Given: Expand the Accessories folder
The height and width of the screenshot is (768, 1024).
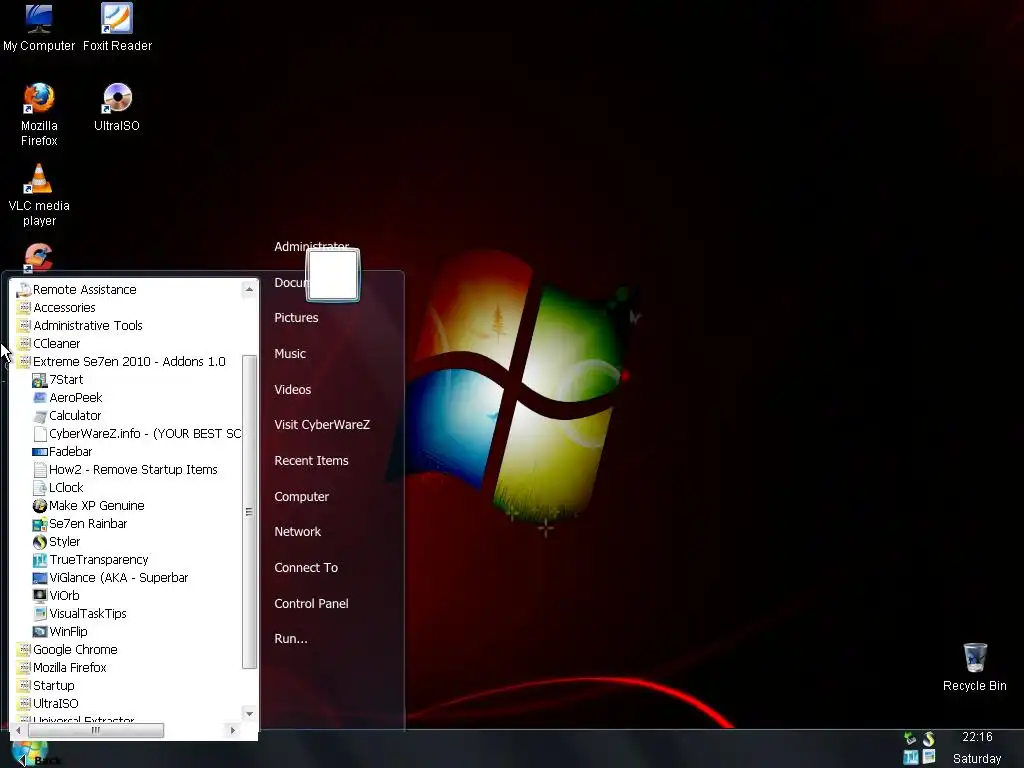Looking at the screenshot, I should (x=56, y=308).
